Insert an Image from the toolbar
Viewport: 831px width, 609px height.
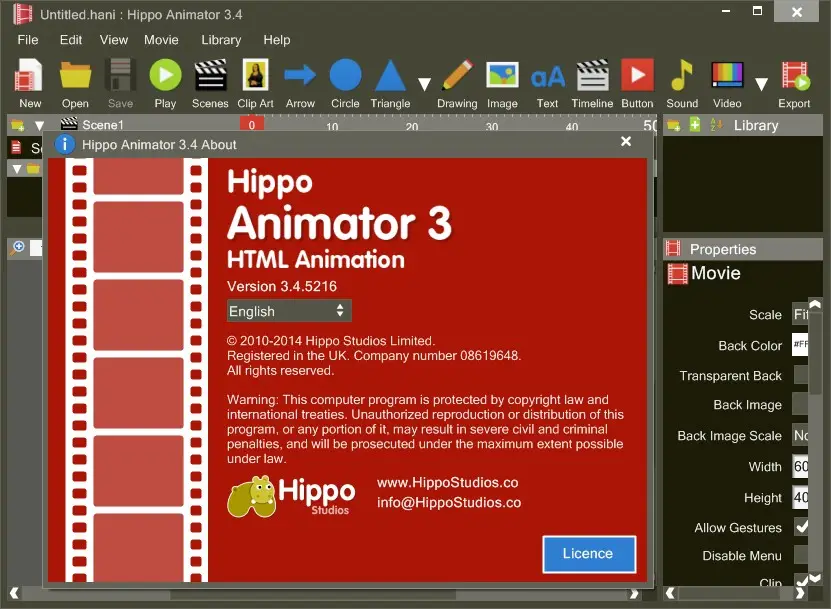pos(502,84)
